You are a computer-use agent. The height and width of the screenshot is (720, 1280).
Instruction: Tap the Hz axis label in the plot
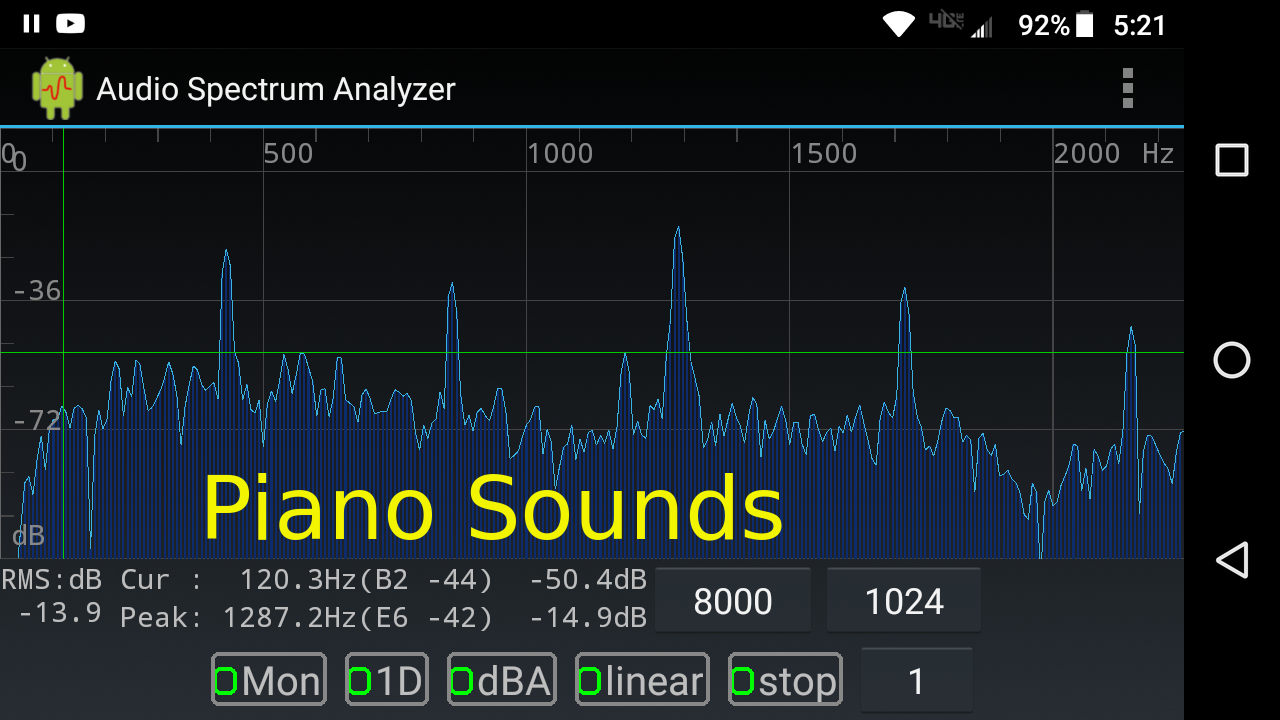(x=1158, y=153)
